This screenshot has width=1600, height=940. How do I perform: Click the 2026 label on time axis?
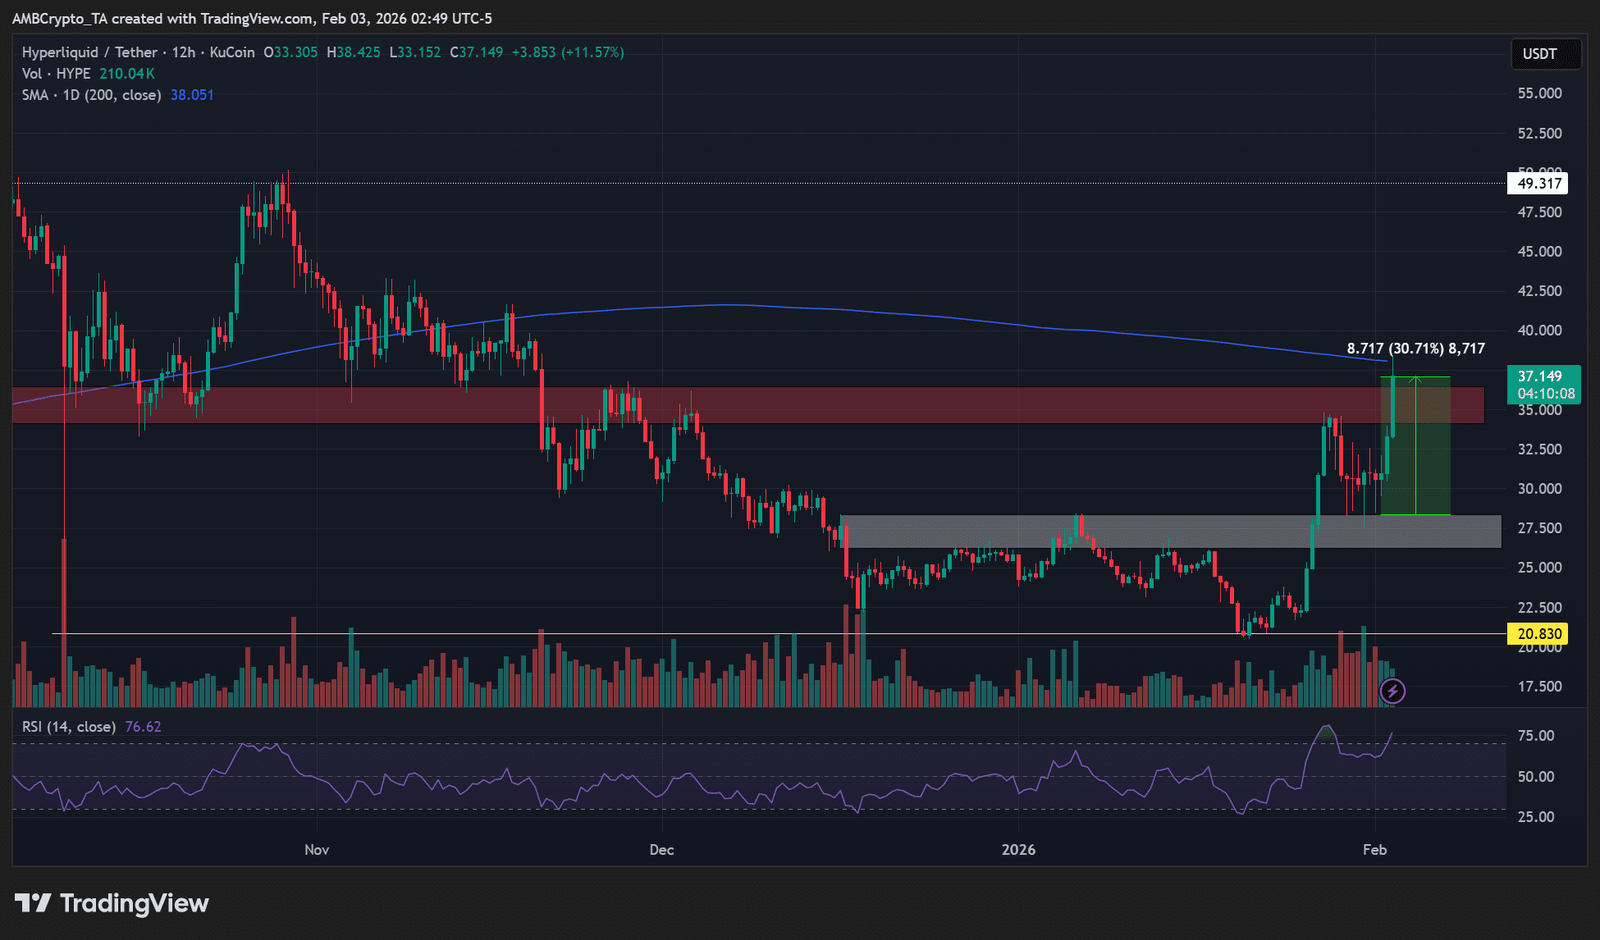[1018, 850]
